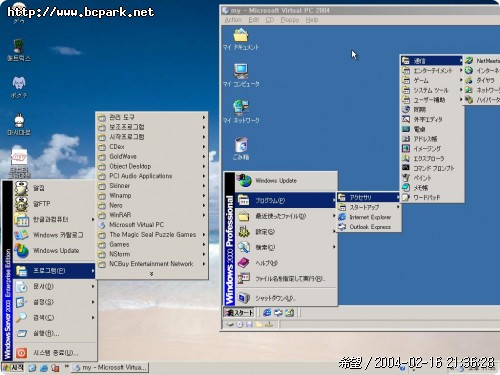
Task: Open Korean Search start menu item
Action: (55, 318)
